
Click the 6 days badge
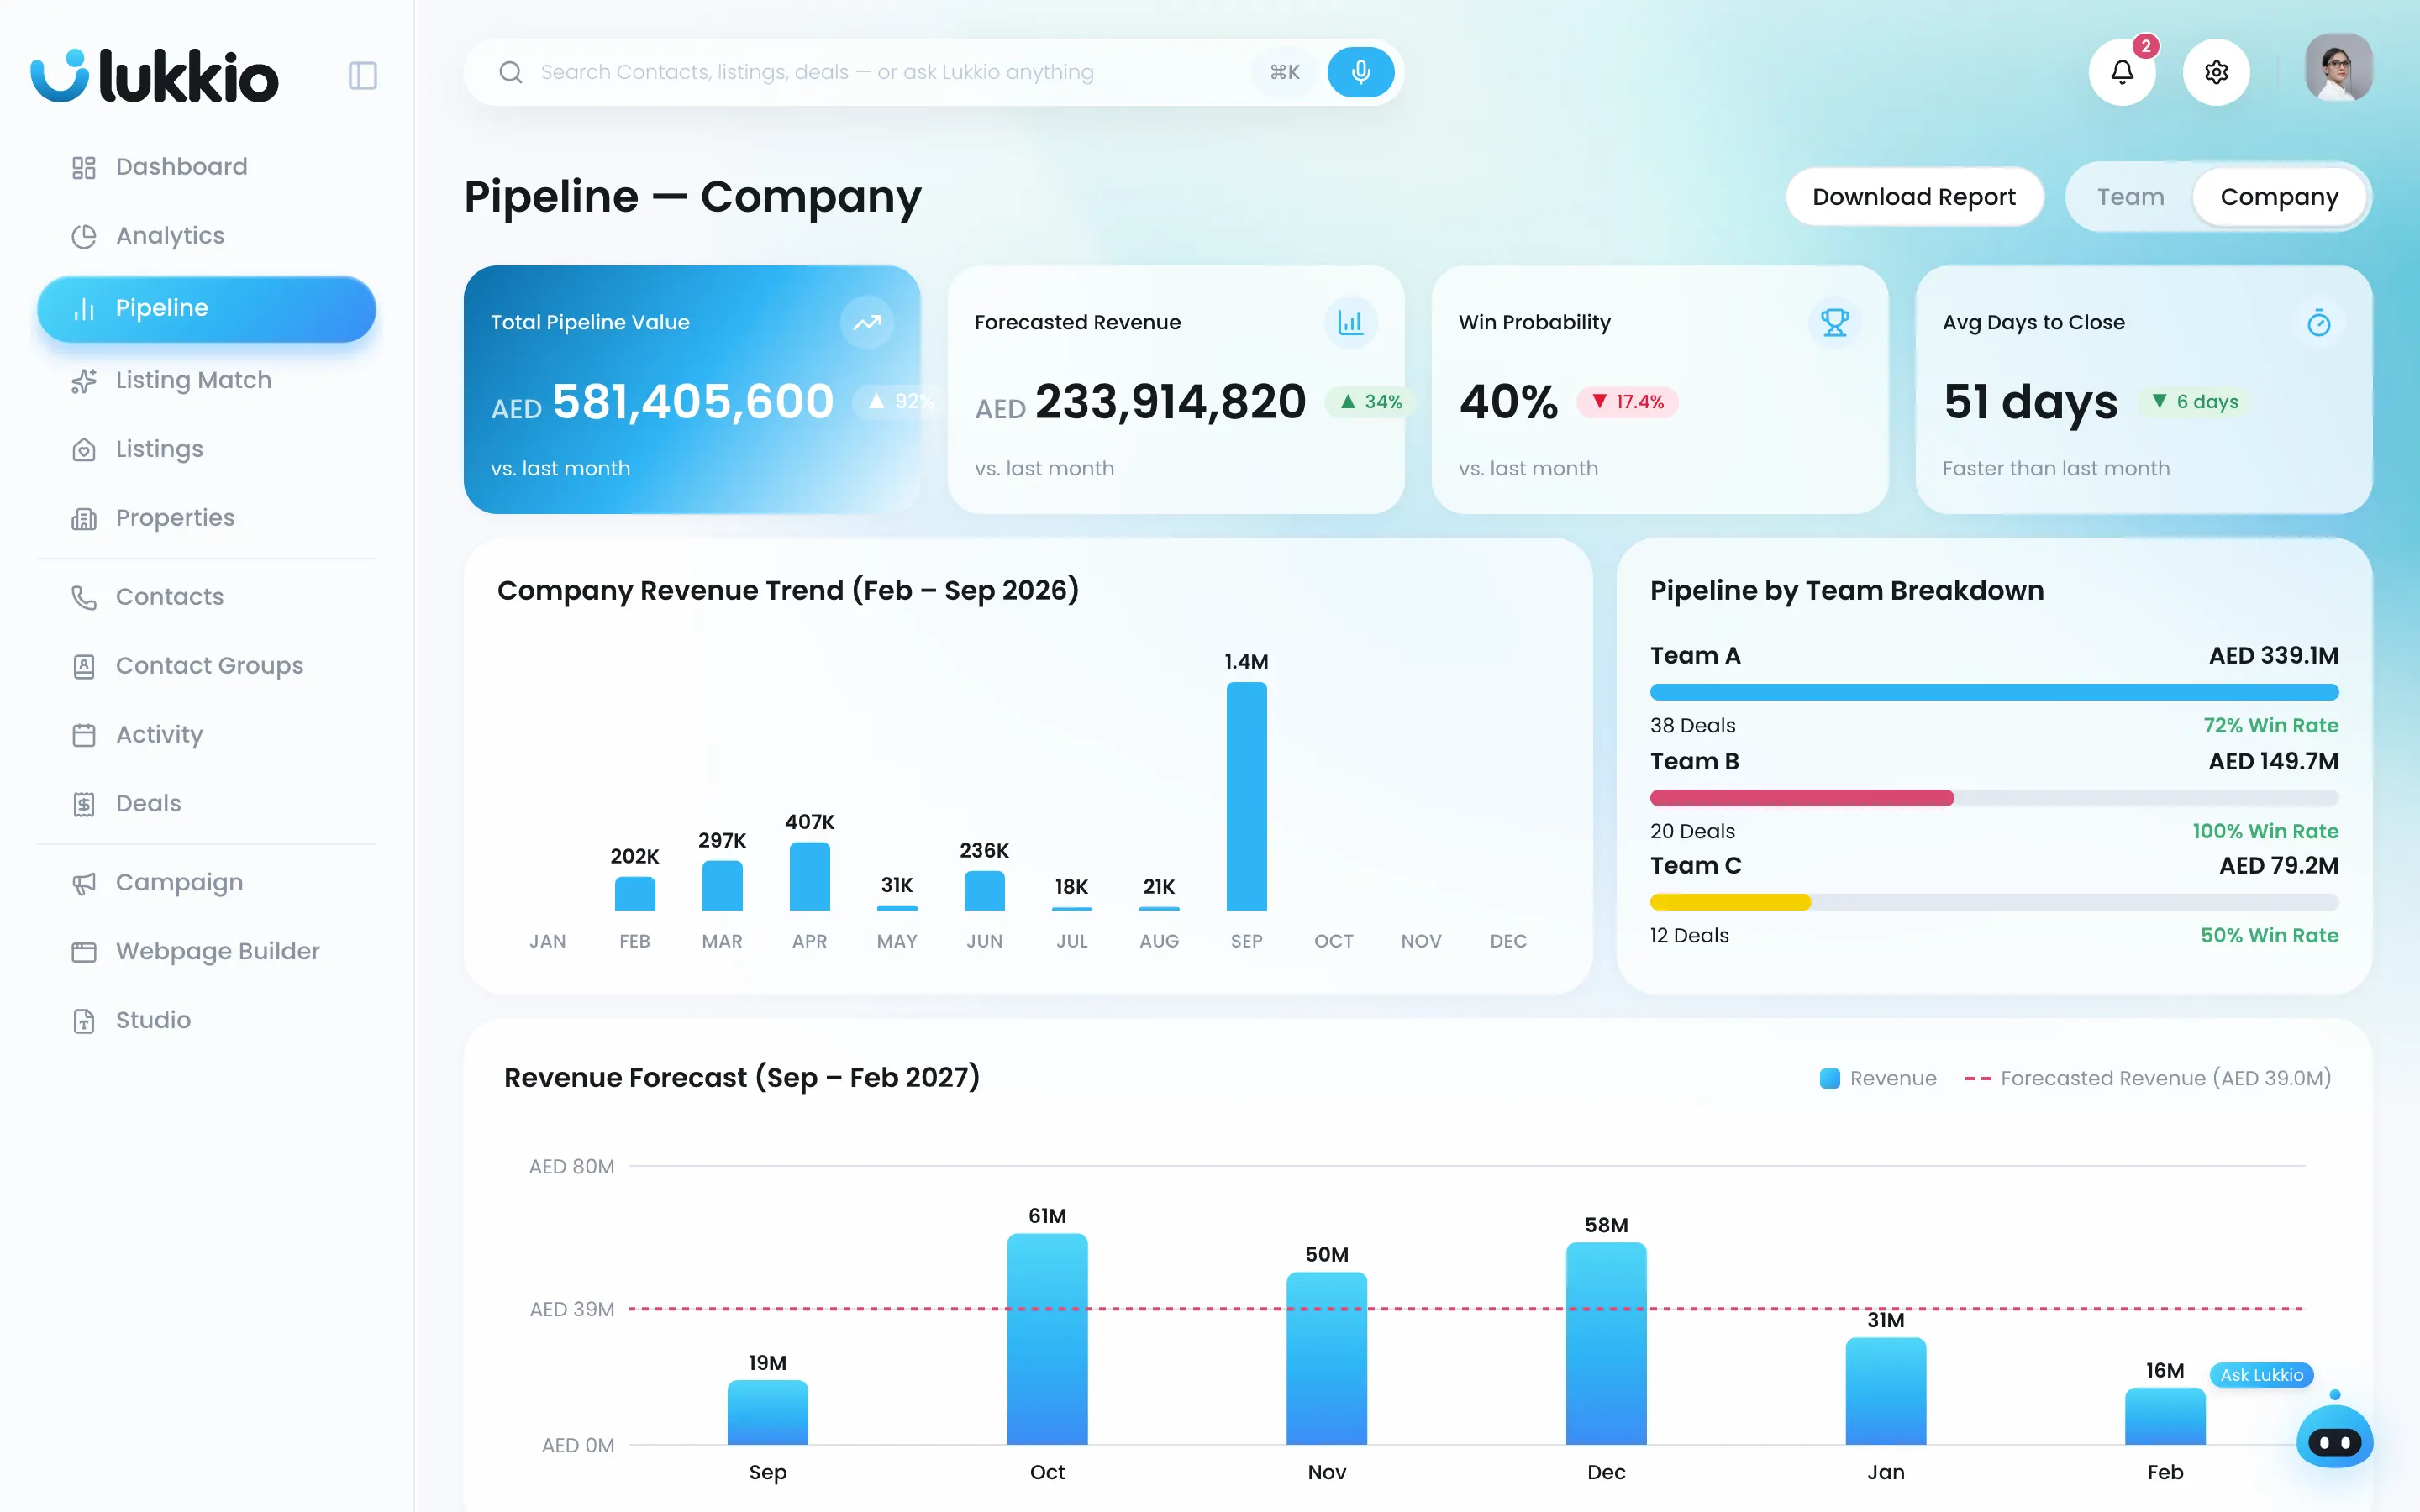(x=2195, y=402)
